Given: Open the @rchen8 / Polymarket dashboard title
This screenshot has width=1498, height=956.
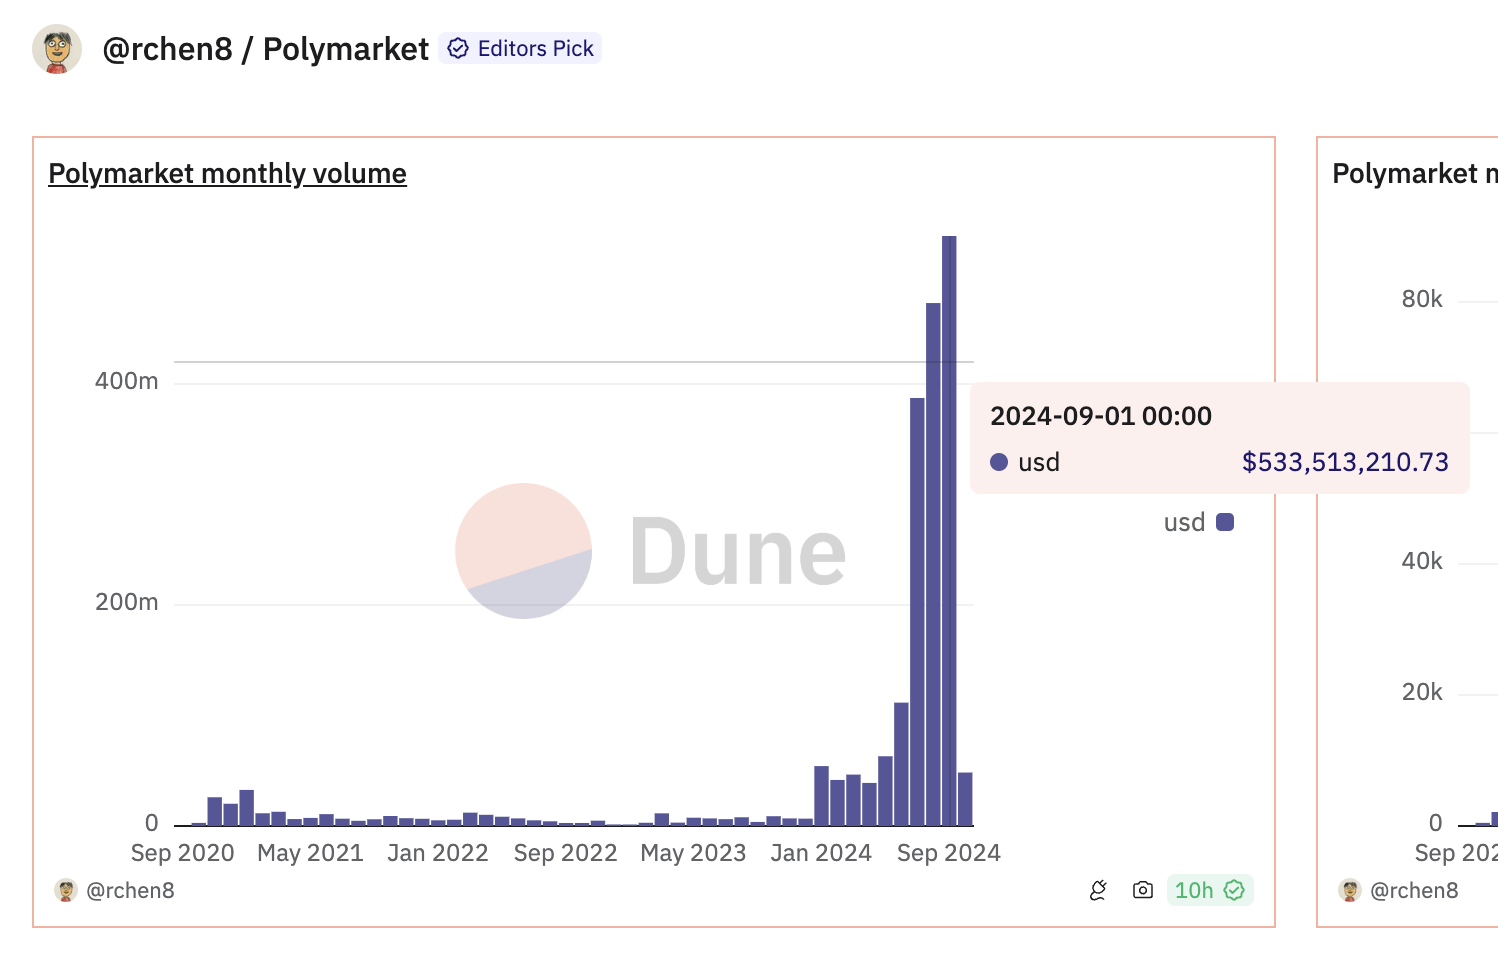Looking at the screenshot, I should (265, 49).
